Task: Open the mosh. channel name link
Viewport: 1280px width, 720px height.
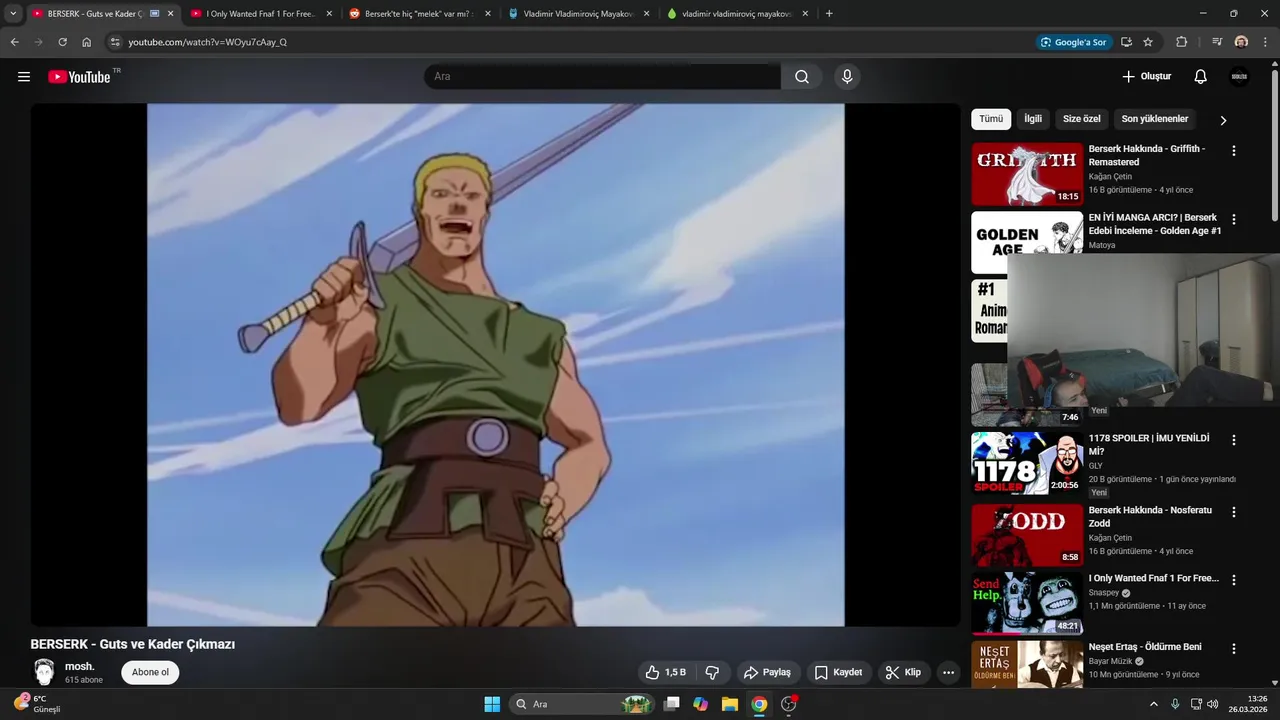Action: (x=80, y=667)
